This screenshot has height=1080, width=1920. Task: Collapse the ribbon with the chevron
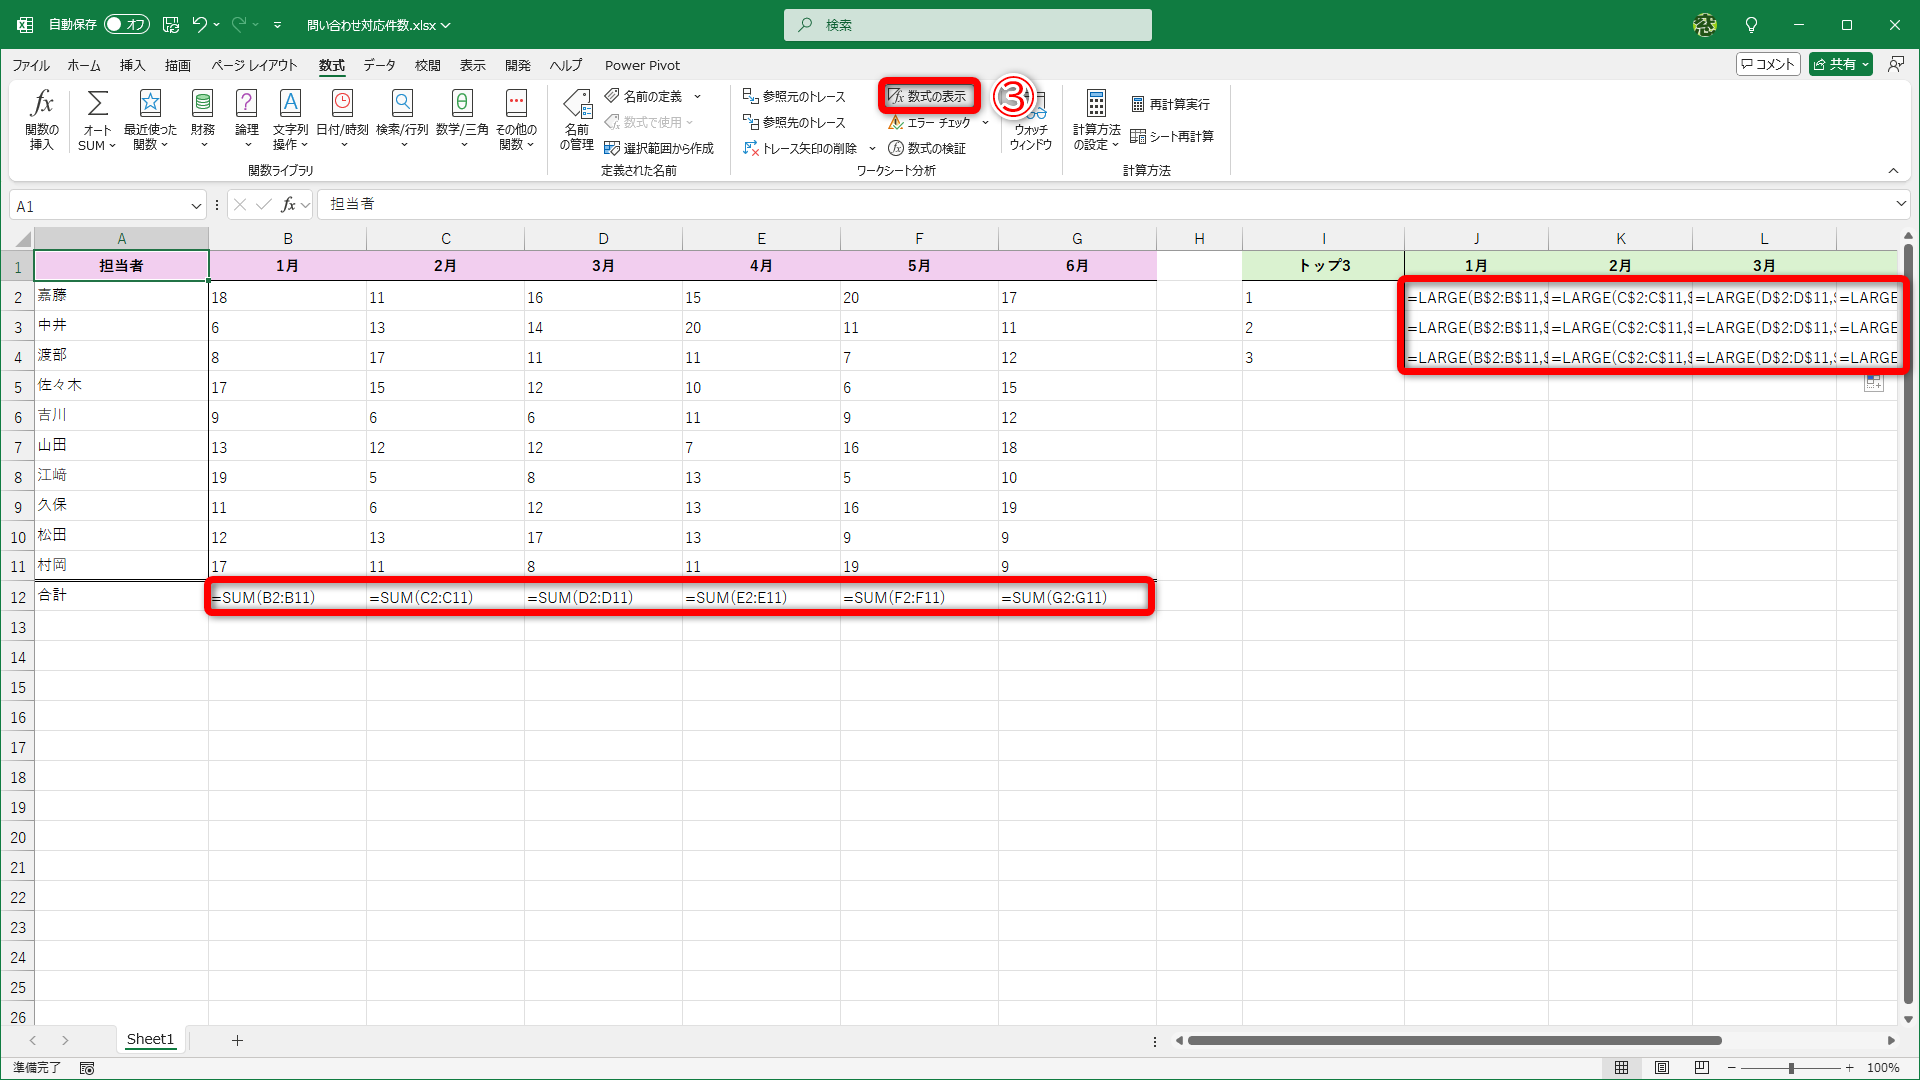(1893, 171)
